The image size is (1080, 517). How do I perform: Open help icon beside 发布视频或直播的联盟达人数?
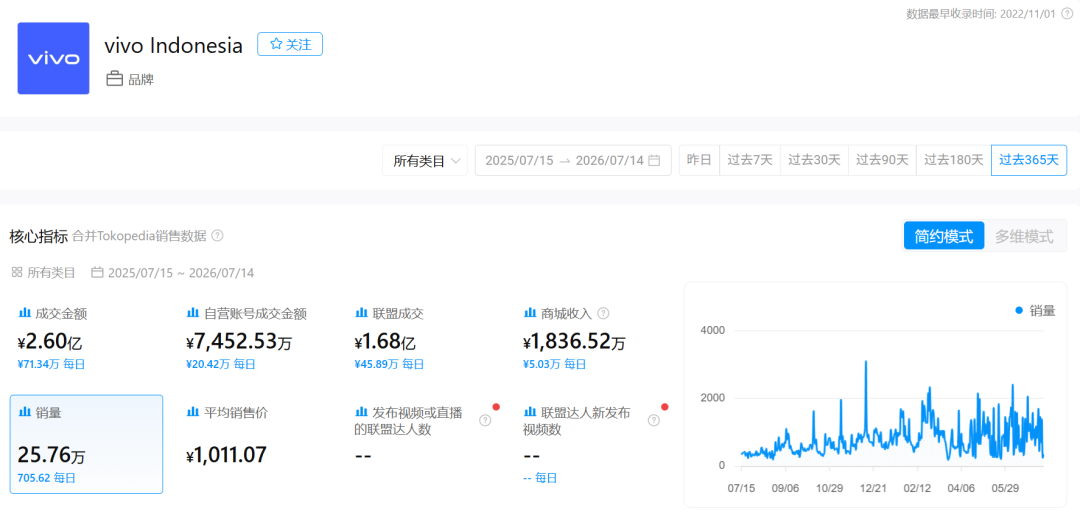tap(485, 421)
